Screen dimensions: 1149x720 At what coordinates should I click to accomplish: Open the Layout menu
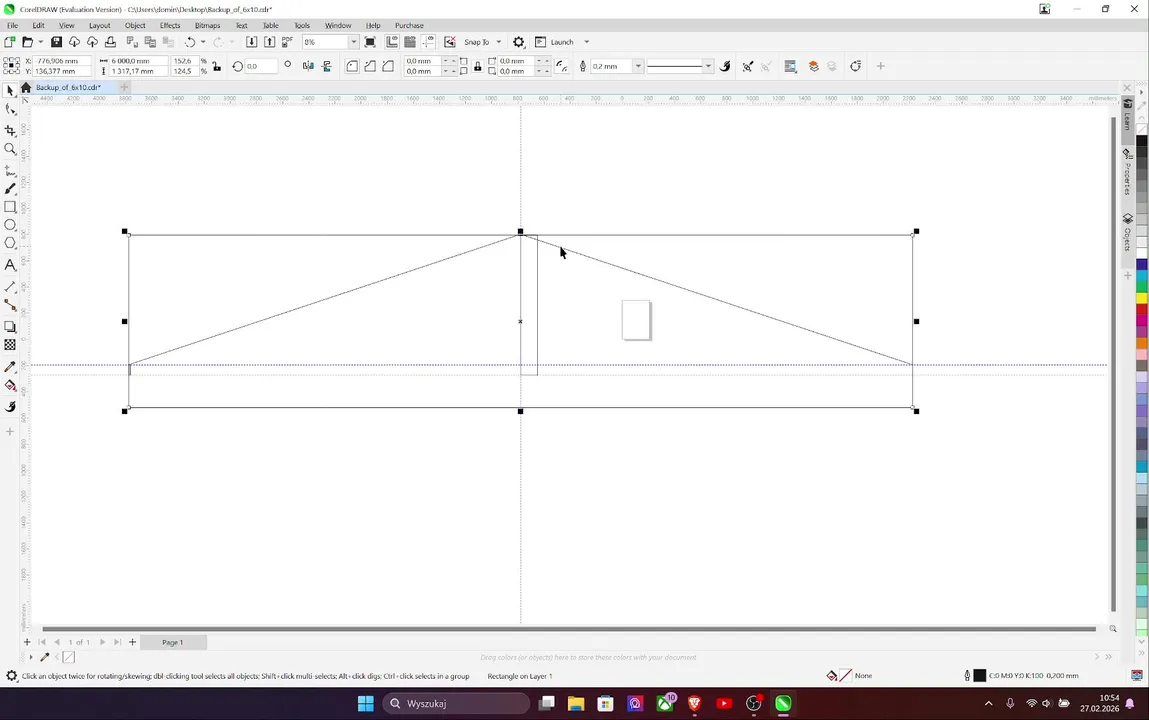(x=100, y=25)
